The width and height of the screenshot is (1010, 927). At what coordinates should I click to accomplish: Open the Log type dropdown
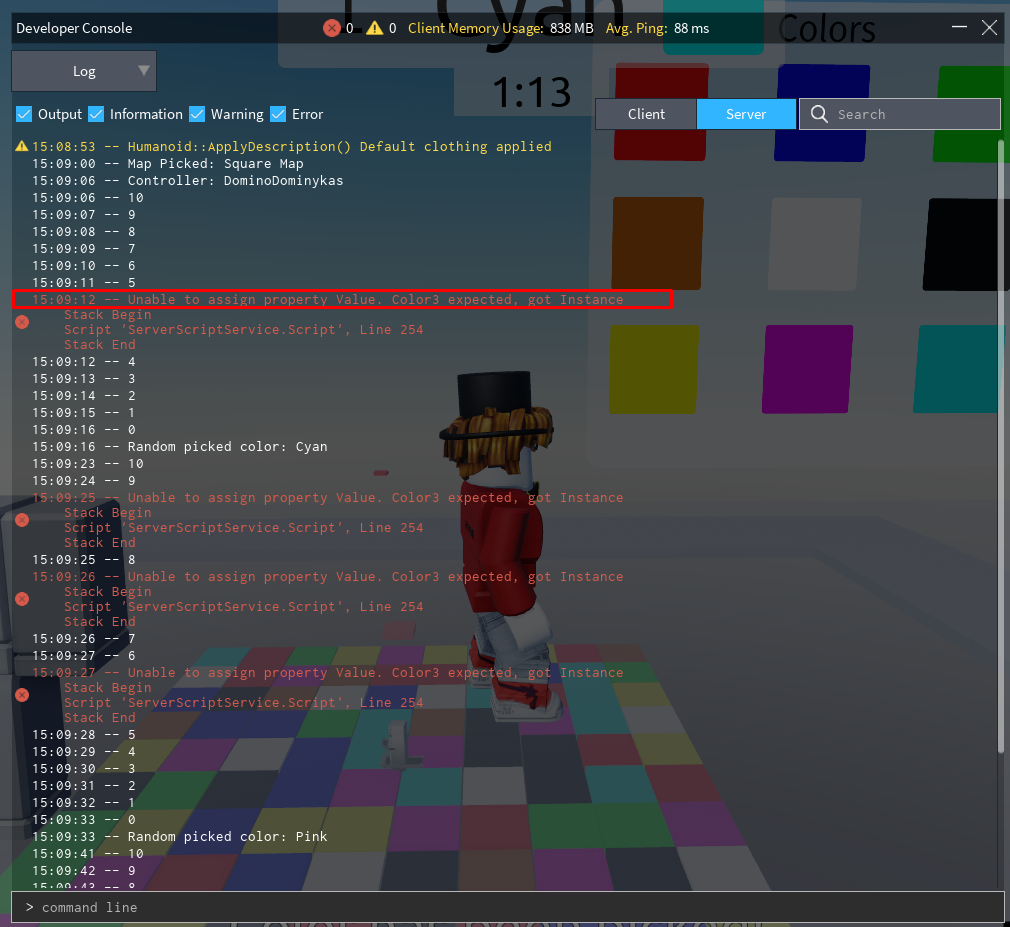coord(83,71)
